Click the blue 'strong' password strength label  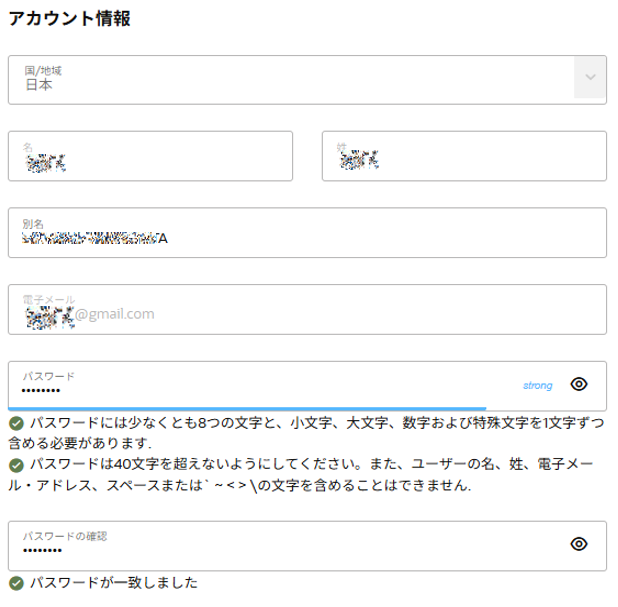coord(537,385)
